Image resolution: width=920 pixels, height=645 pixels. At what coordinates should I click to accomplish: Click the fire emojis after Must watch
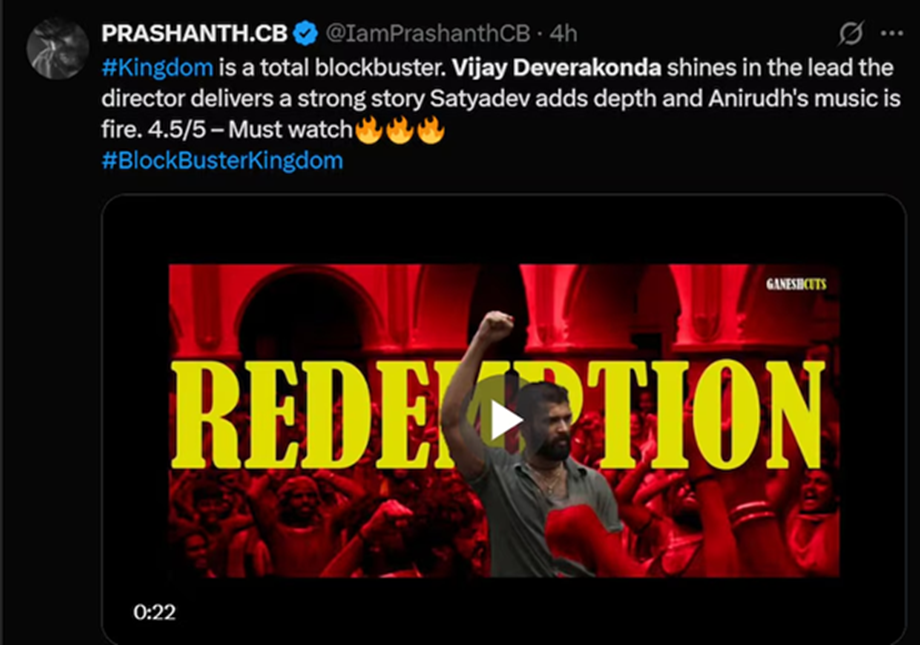[x=400, y=130]
